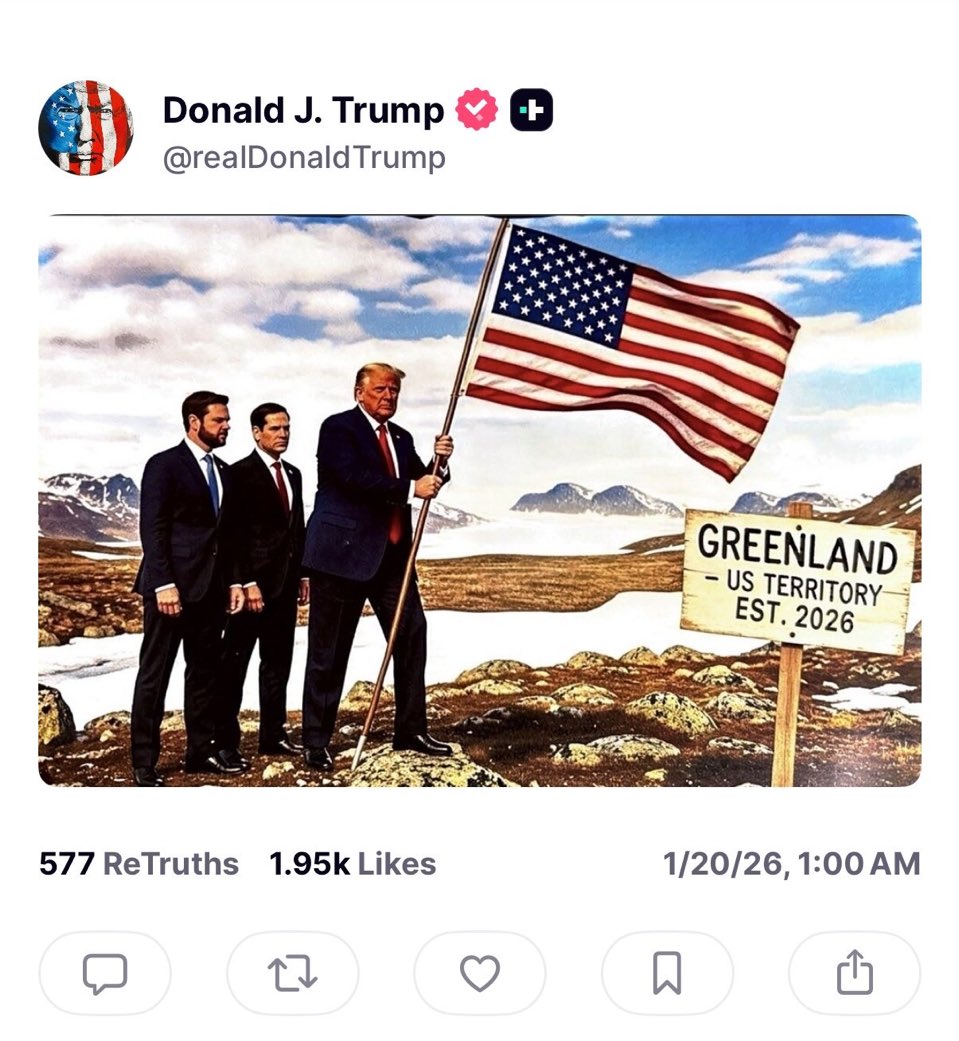Click the snowy mountains in image background

594,501
